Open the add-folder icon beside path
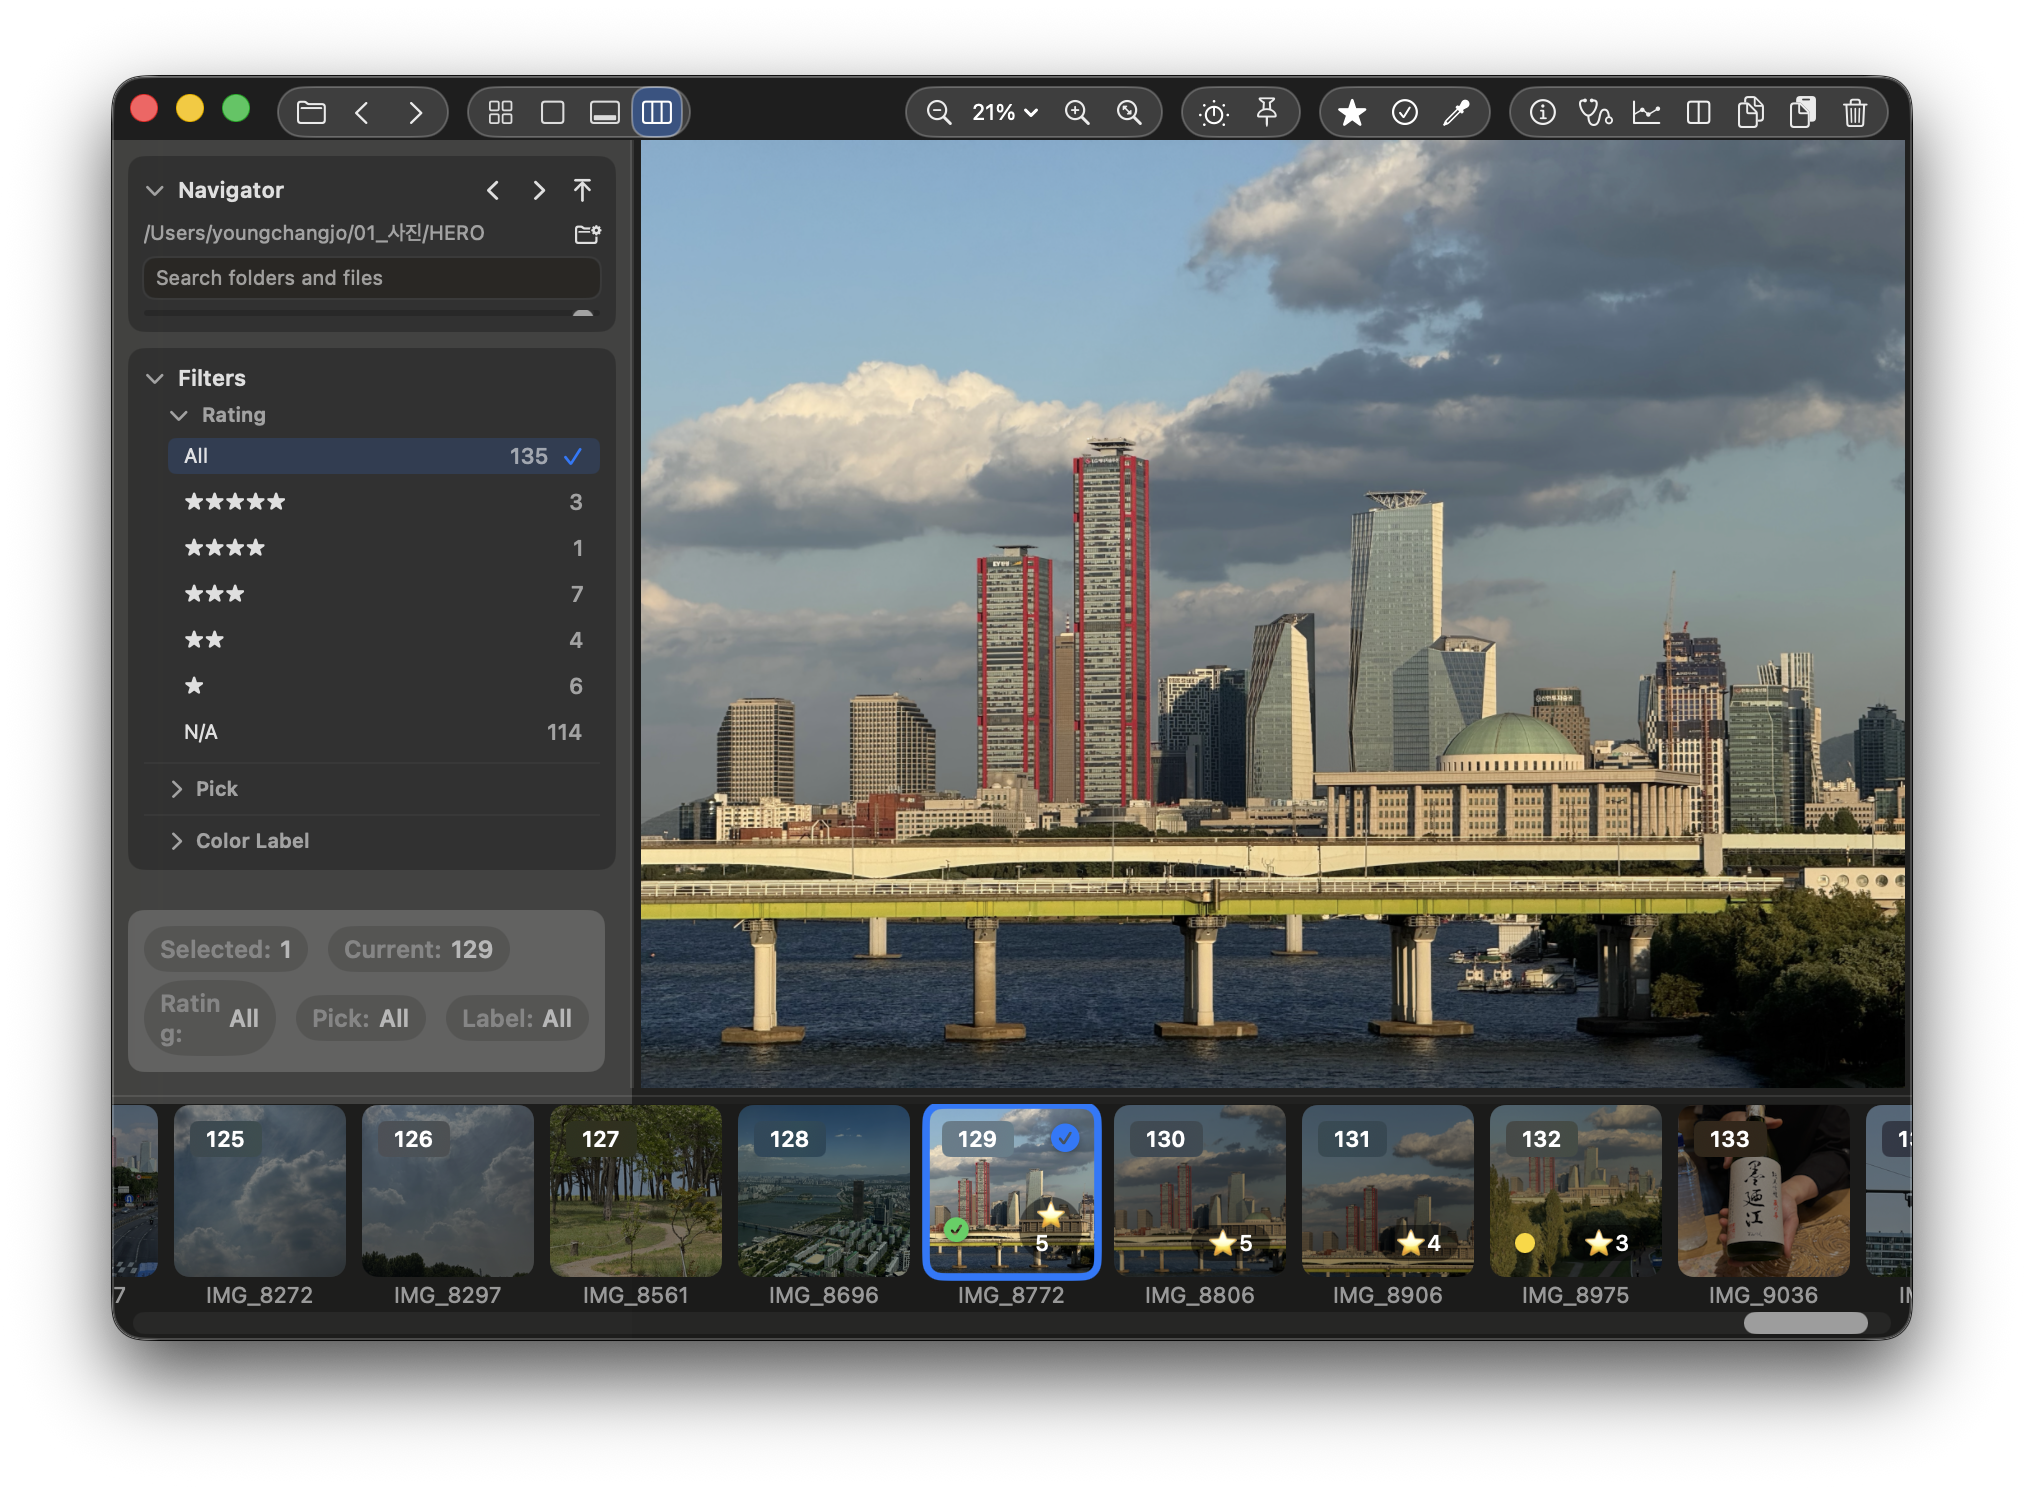 (587, 234)
